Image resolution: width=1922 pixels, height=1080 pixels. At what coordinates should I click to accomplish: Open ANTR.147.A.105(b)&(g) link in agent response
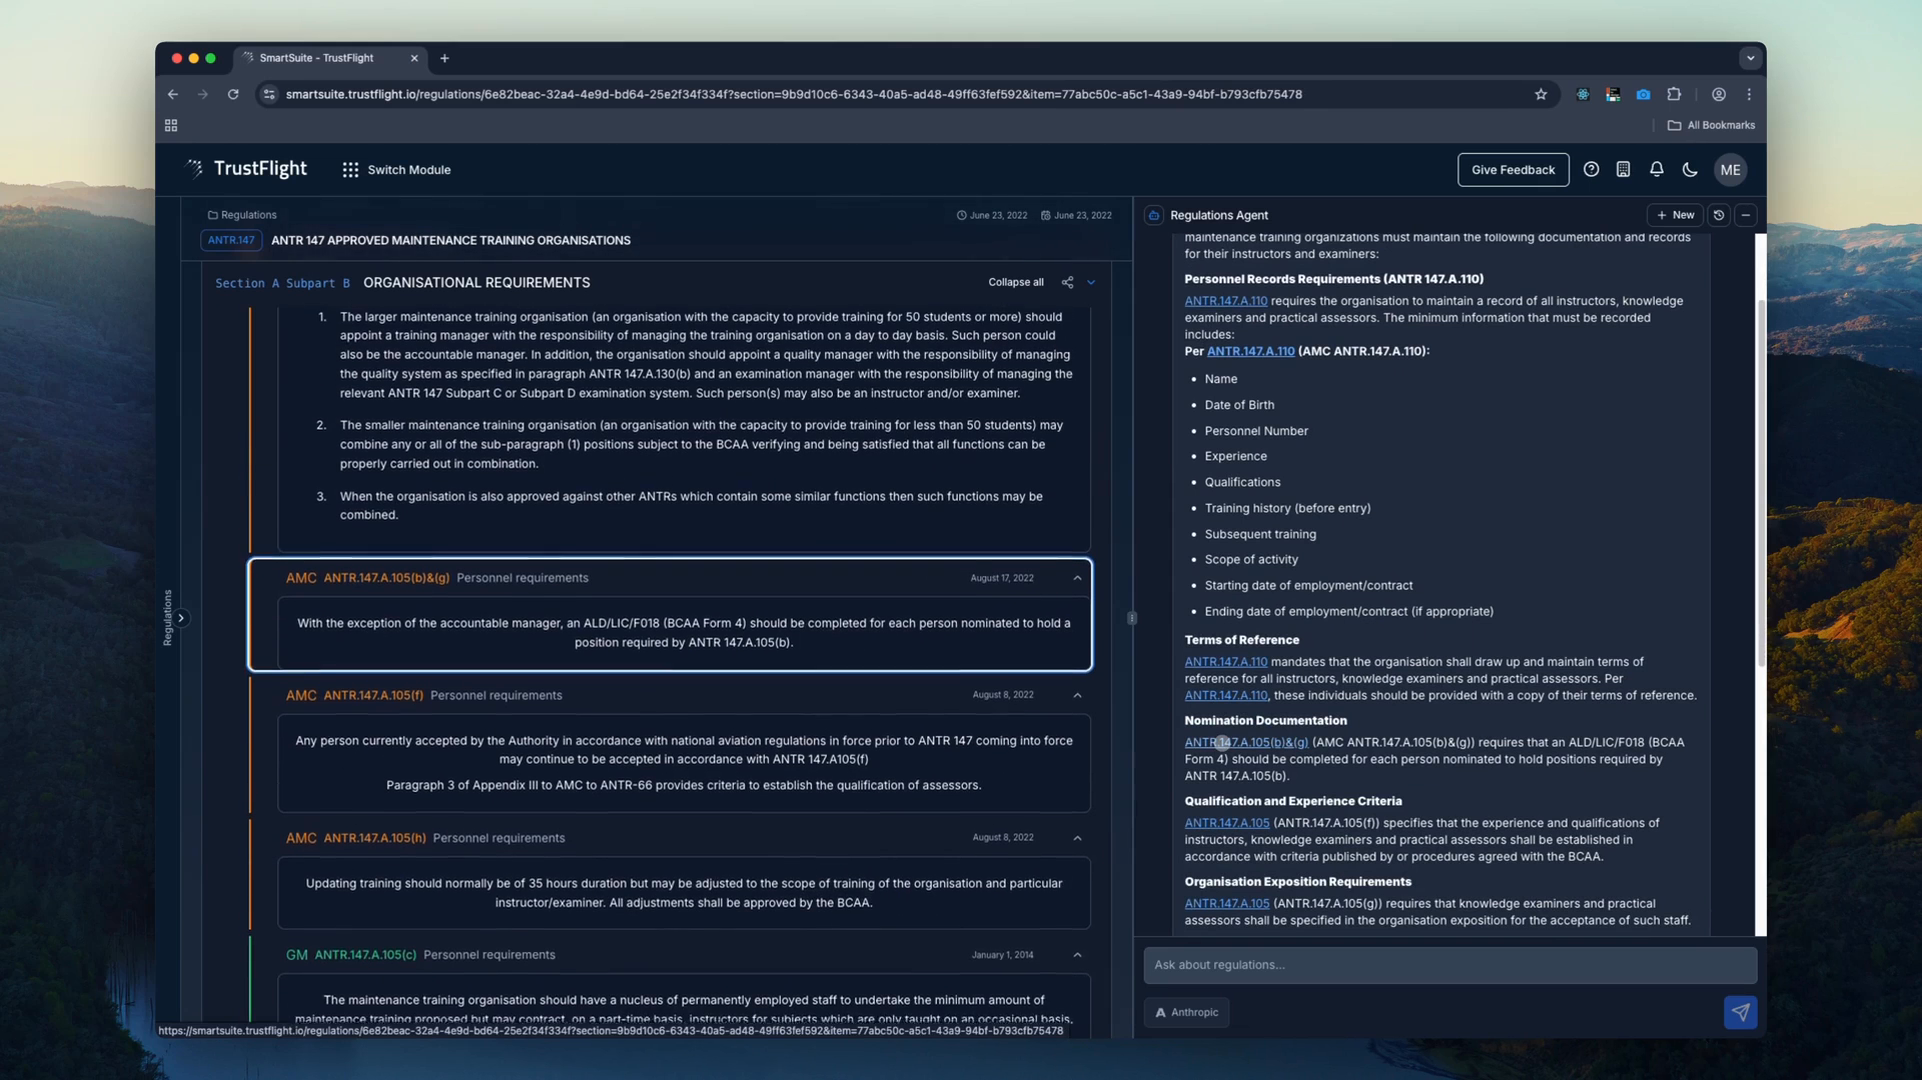1246,742
